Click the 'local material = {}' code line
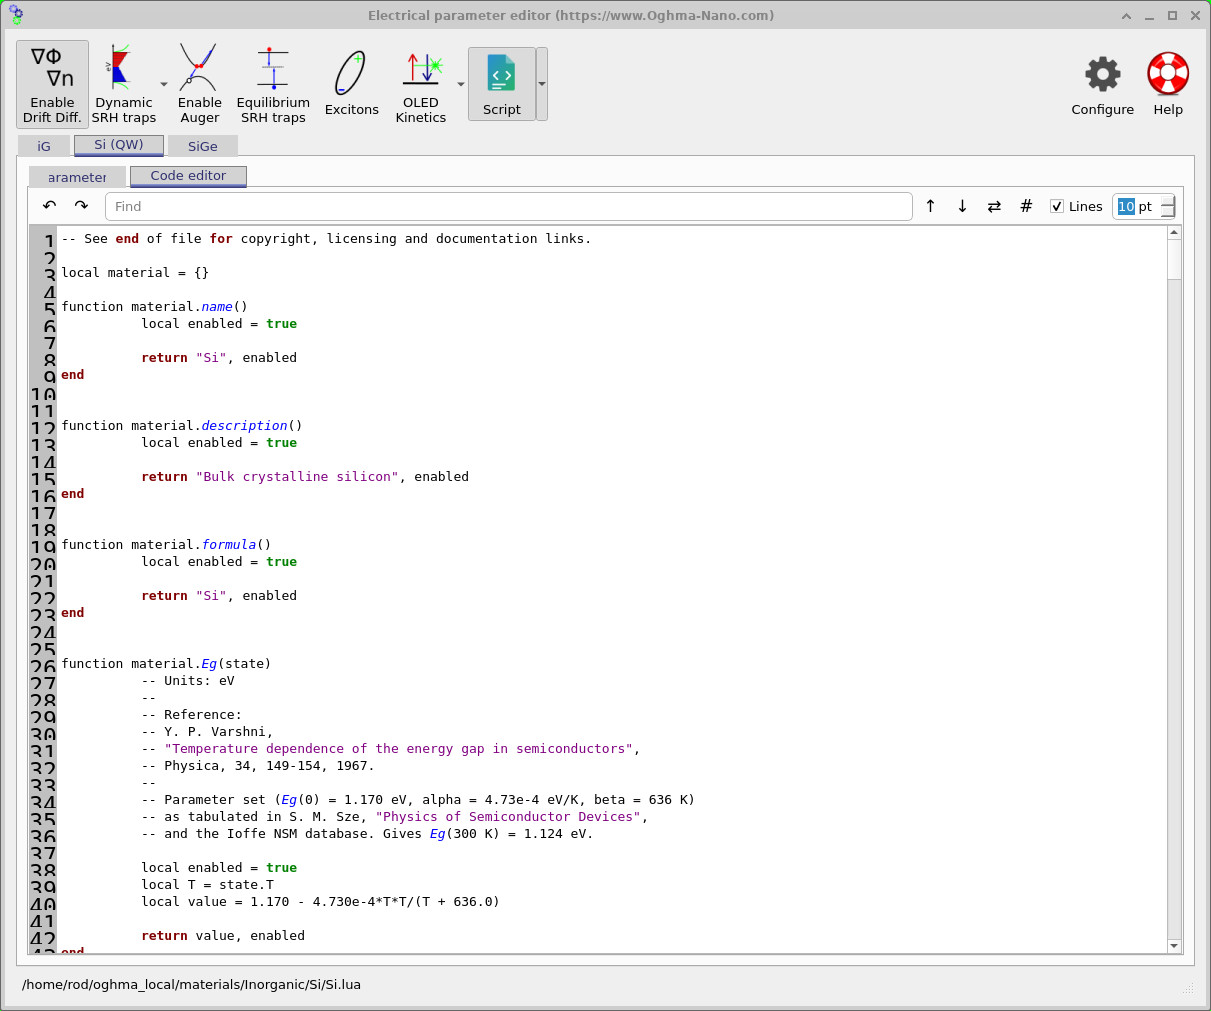 pos(135,273)
